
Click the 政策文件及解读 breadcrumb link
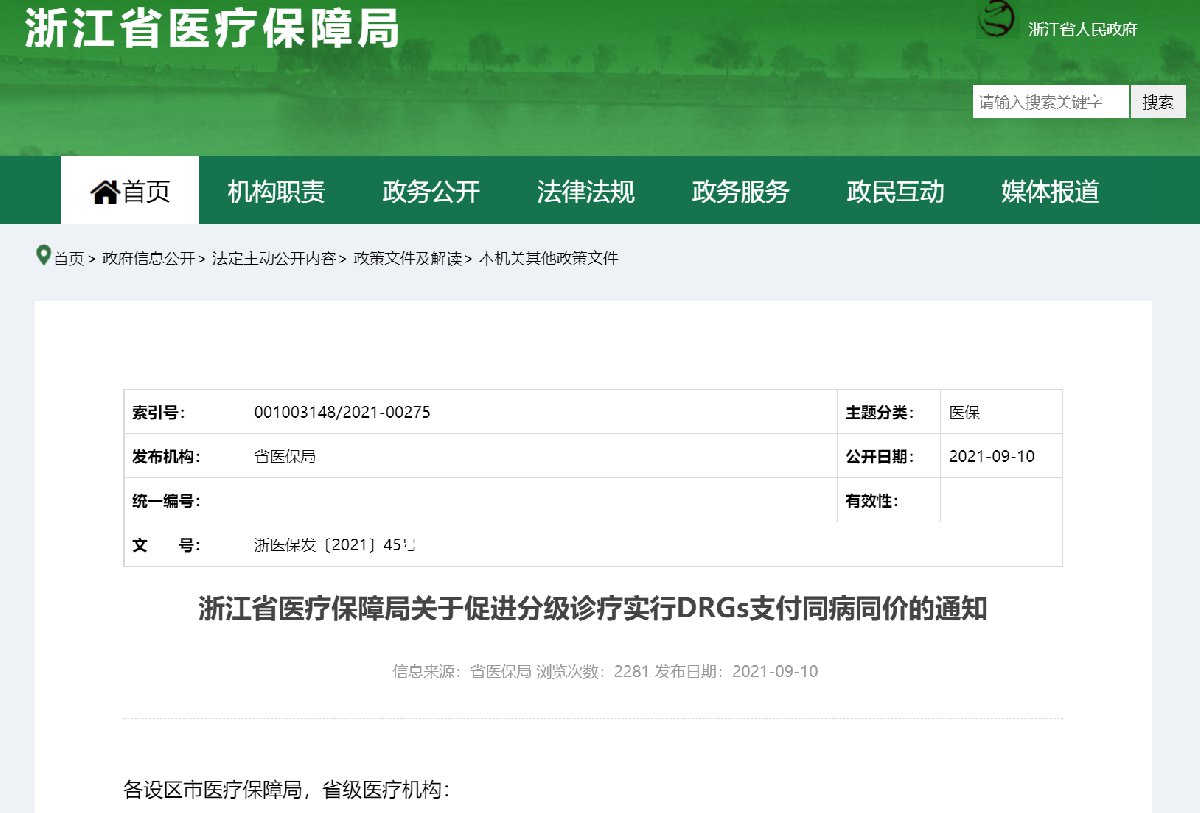click(407, 259)
